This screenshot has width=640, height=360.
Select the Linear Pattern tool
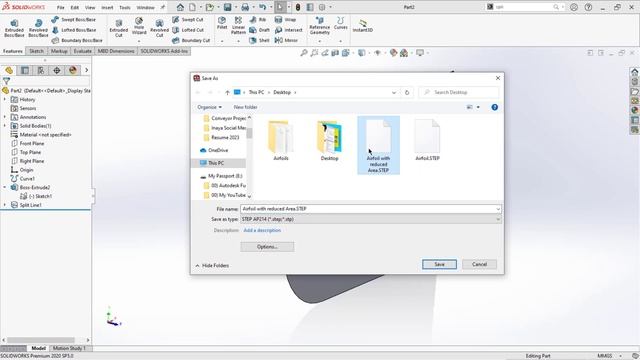(238, 25)
